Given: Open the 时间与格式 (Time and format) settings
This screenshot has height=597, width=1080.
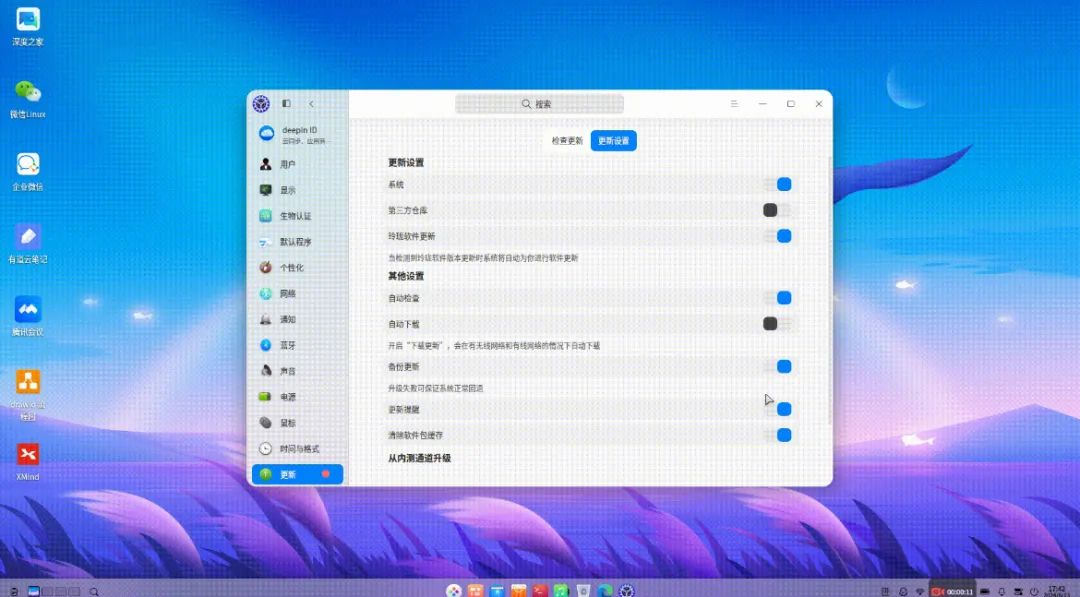Looking at the screenshot, I should 298,448.
